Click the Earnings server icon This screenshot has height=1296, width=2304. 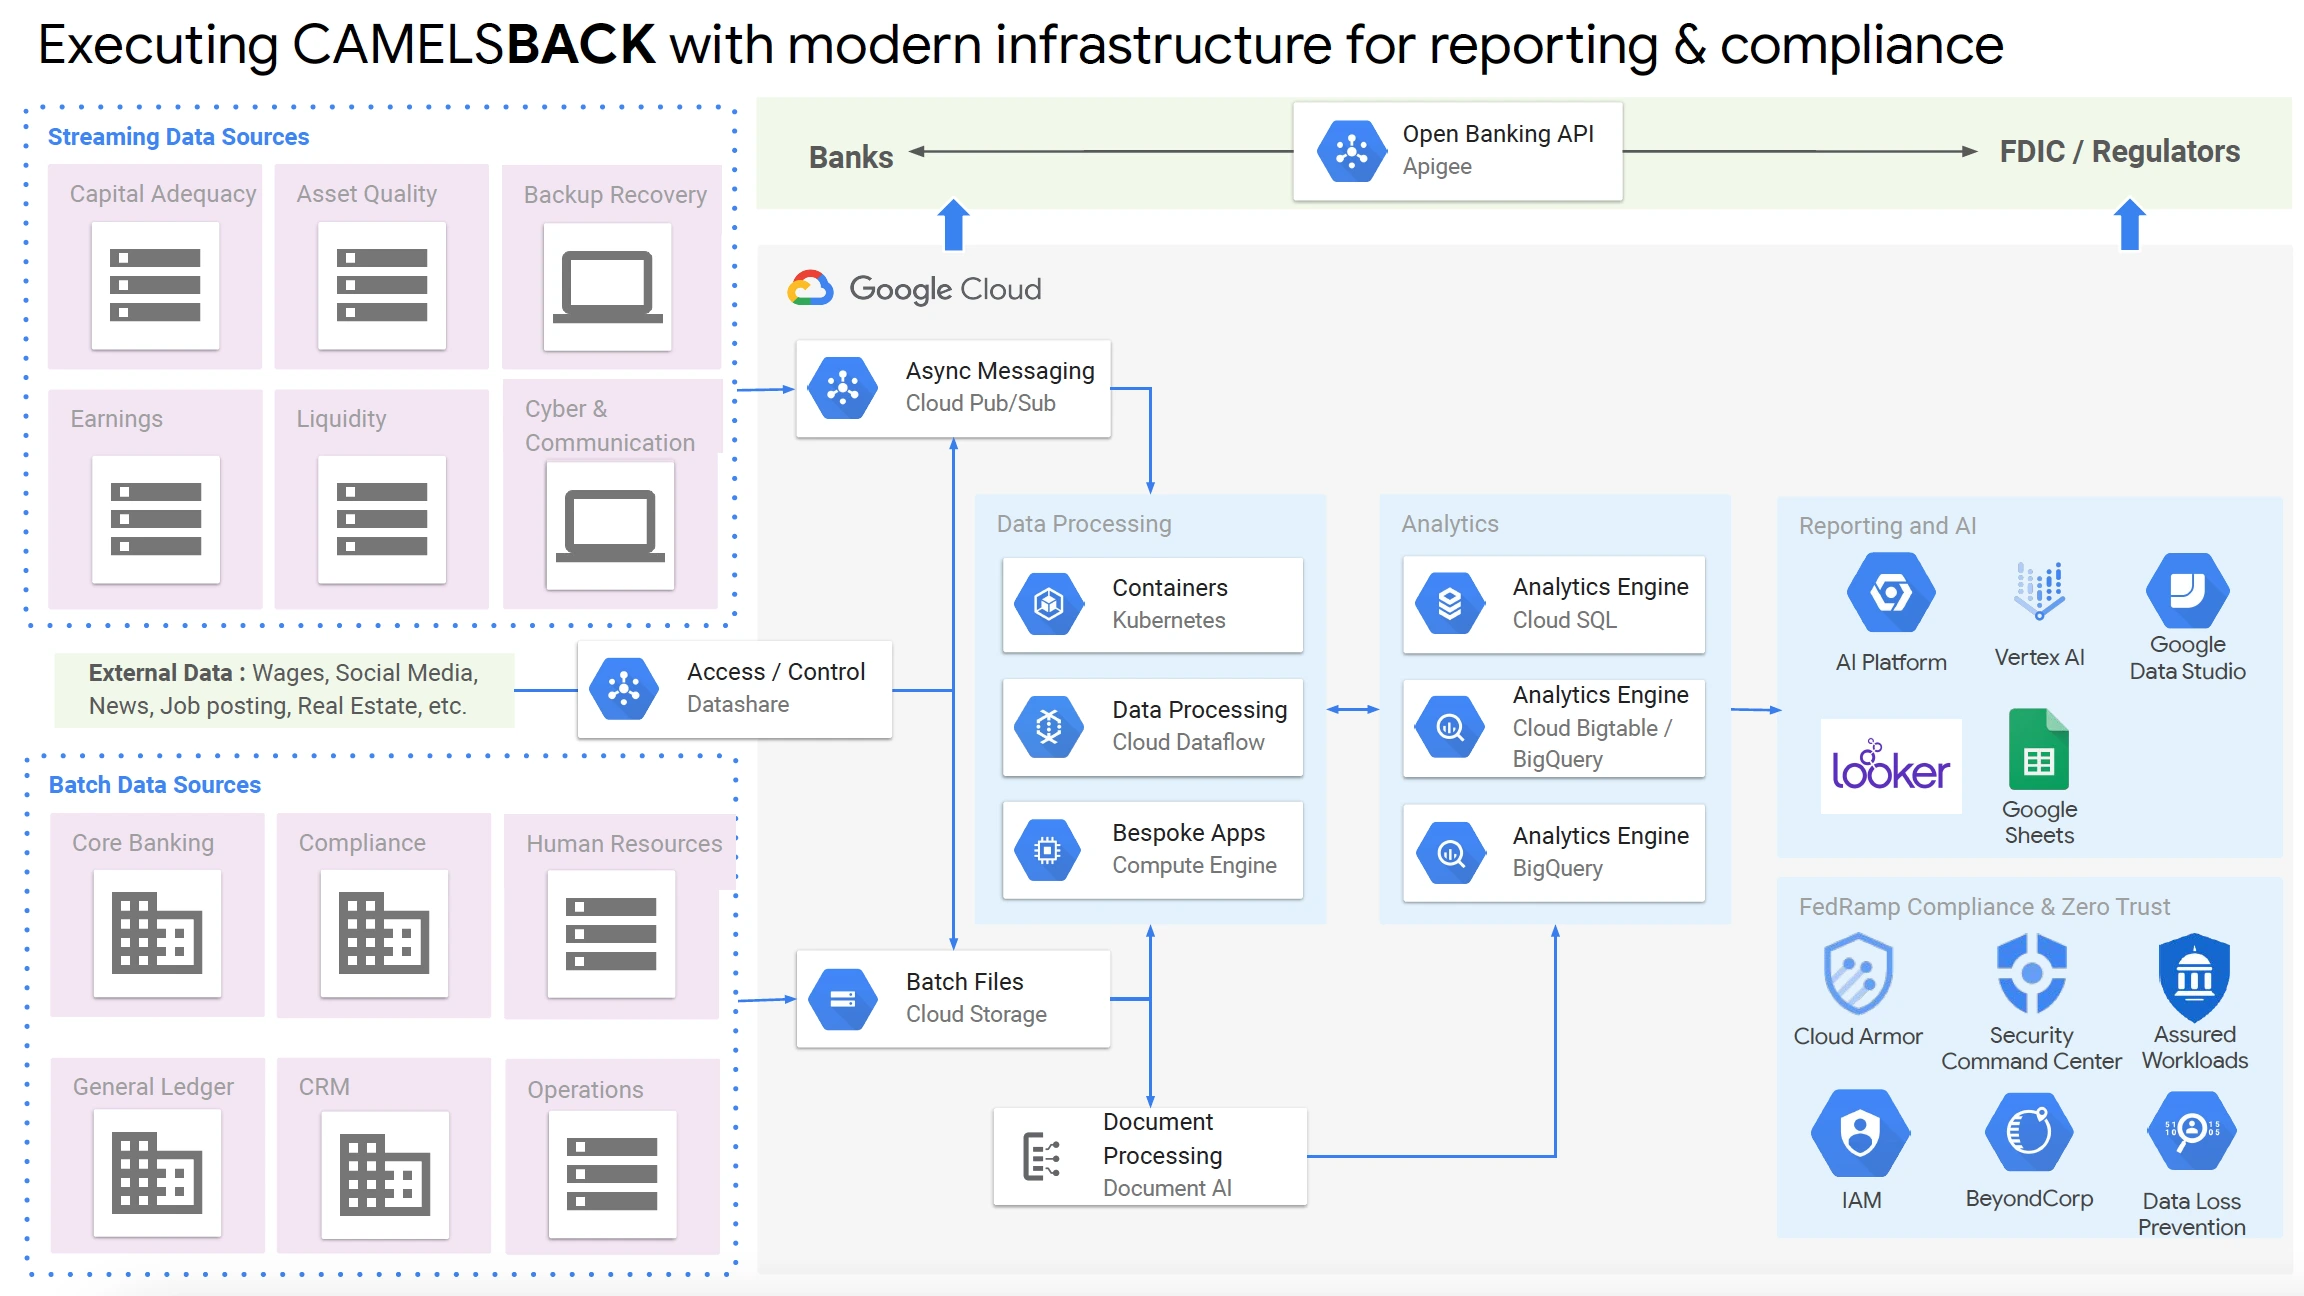(156, 520)
